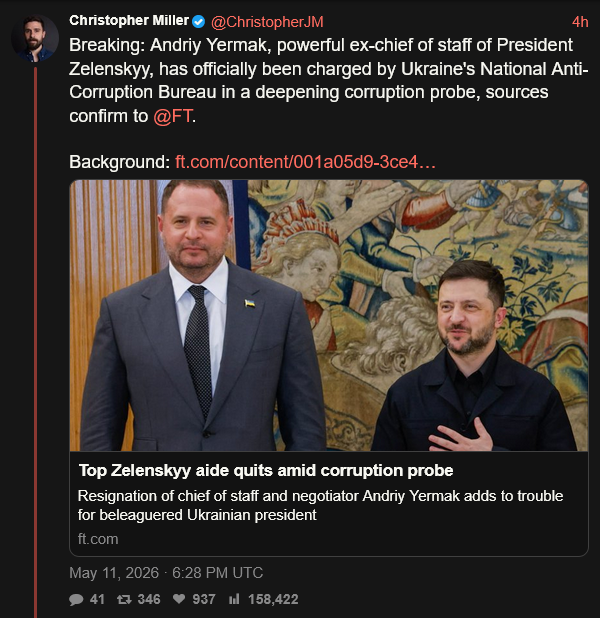Click the blue verified badge icon
Image resolution: width=600 pixels, height=618 pixels.
(199, 22)
